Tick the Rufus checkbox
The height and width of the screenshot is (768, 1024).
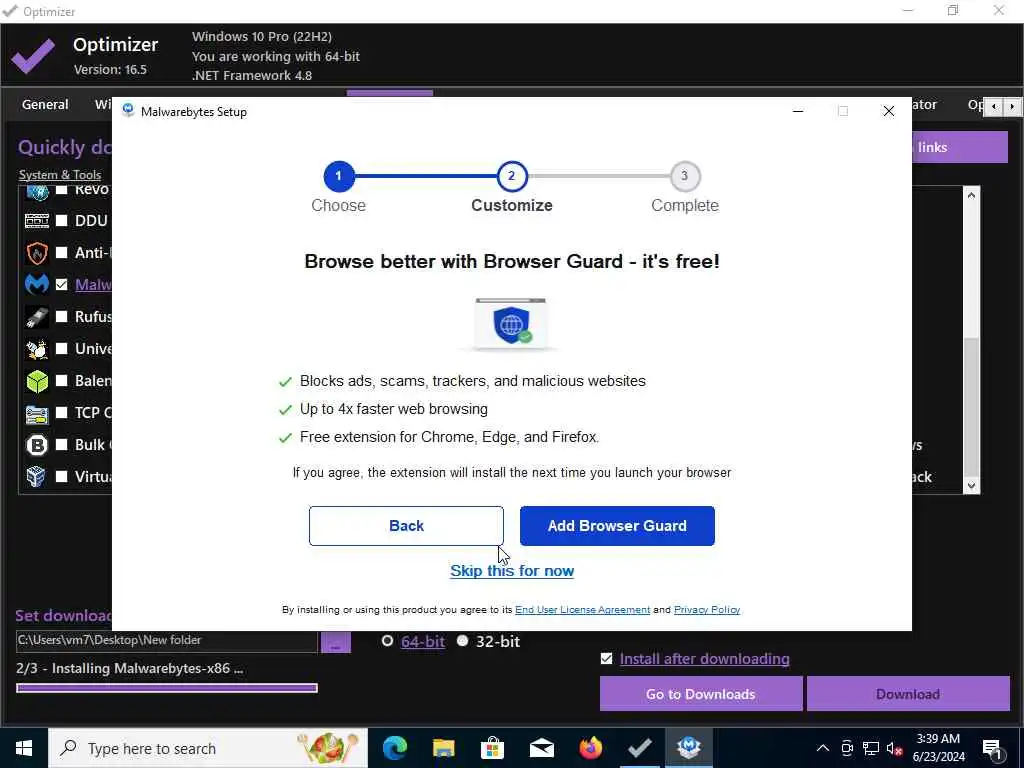61,317
